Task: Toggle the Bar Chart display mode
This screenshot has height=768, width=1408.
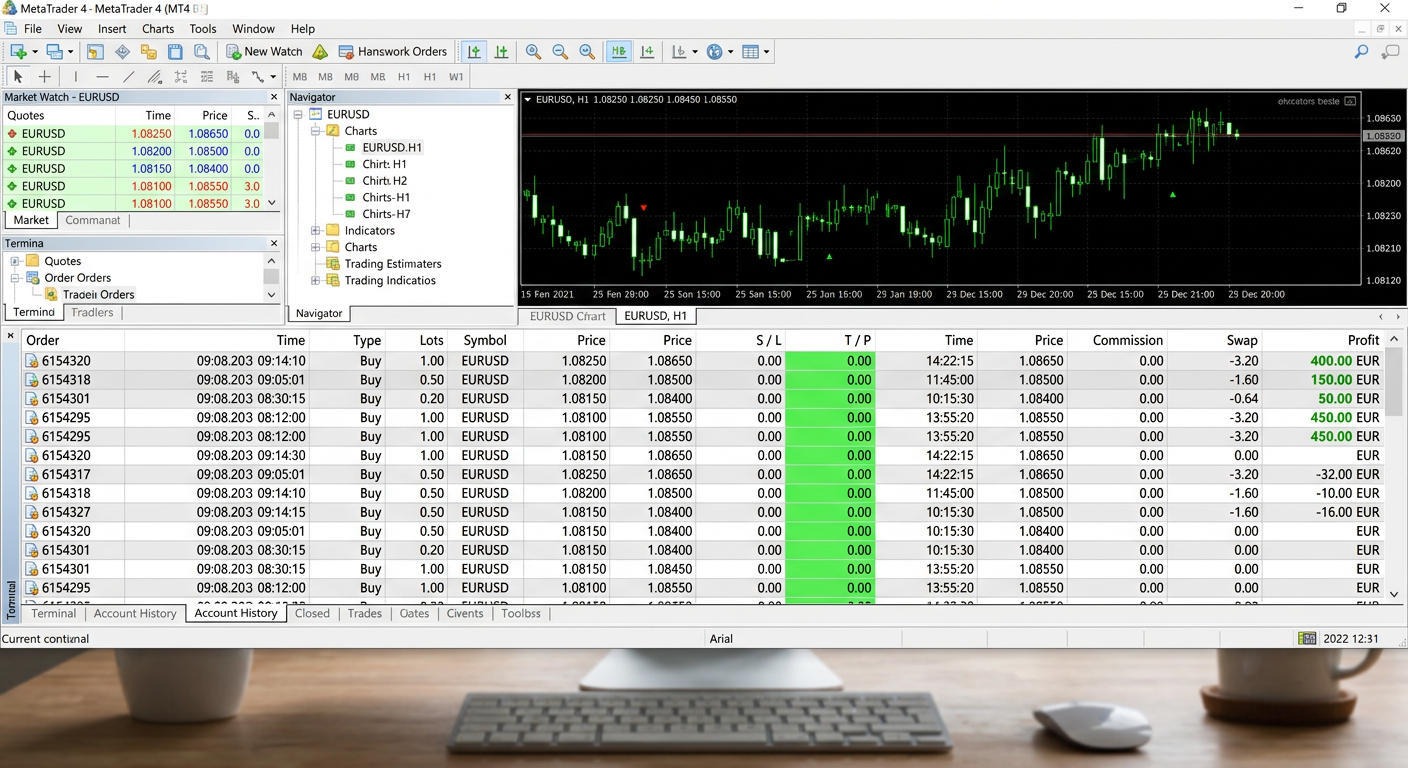Action: 473,52
